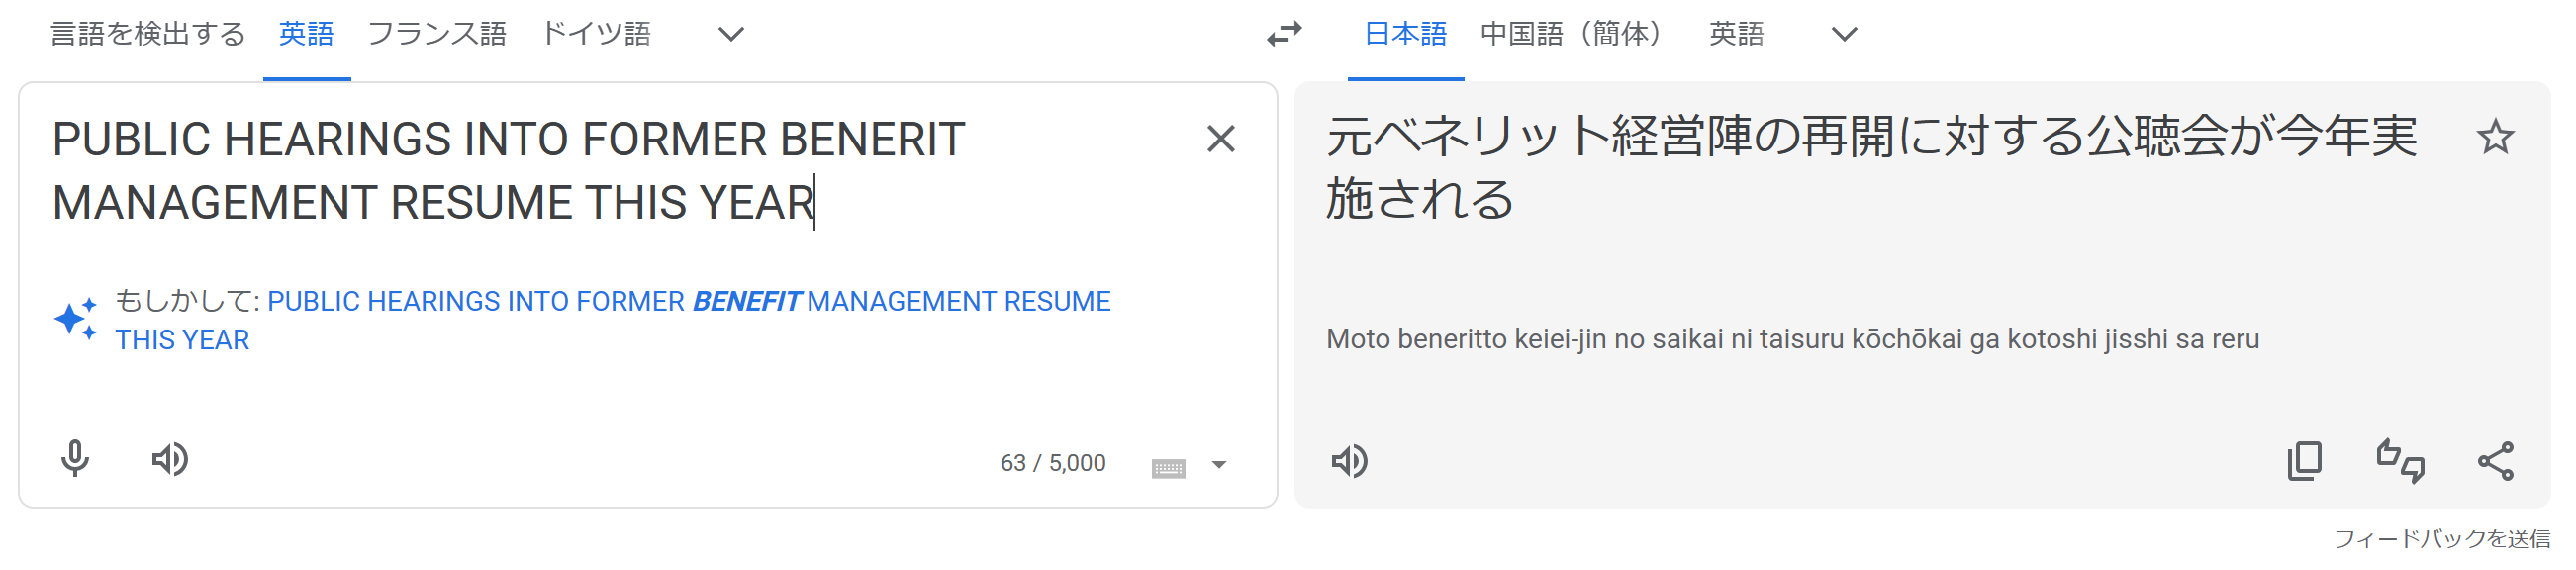Accept the suggested BENEFIT spelling correction

tap(688, 302)
